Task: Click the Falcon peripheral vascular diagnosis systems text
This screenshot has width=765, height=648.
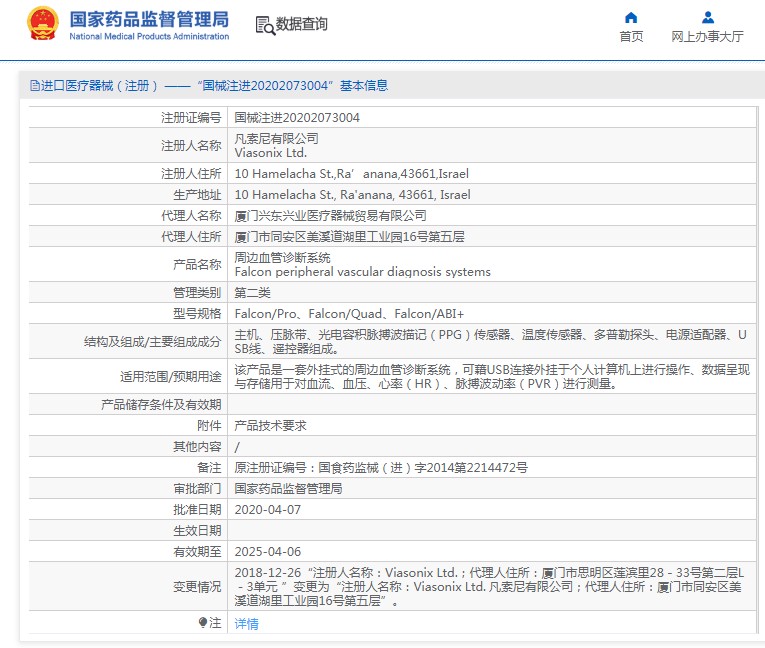Action: coord(362,271)
